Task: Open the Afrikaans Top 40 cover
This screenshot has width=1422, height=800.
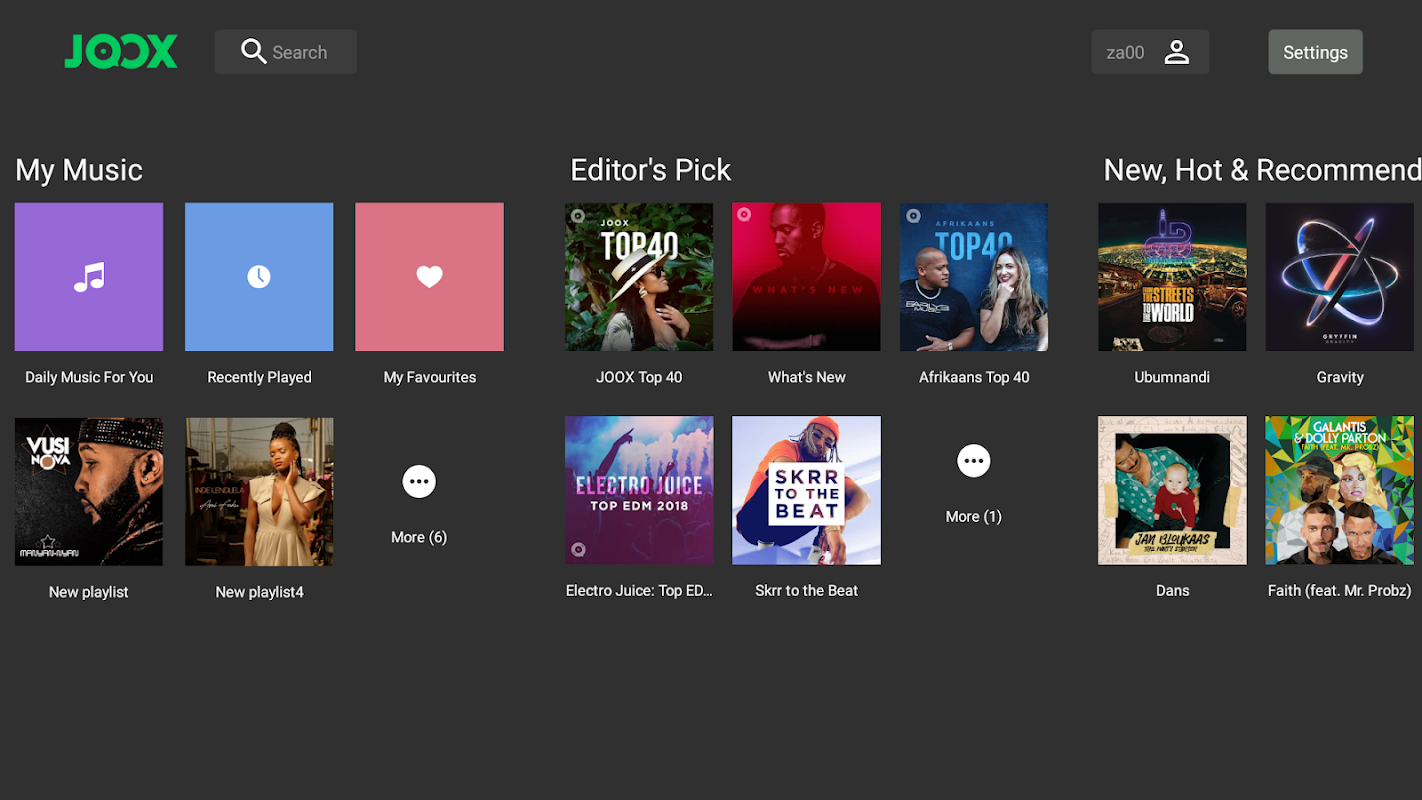Action: [x=974, y=277]
